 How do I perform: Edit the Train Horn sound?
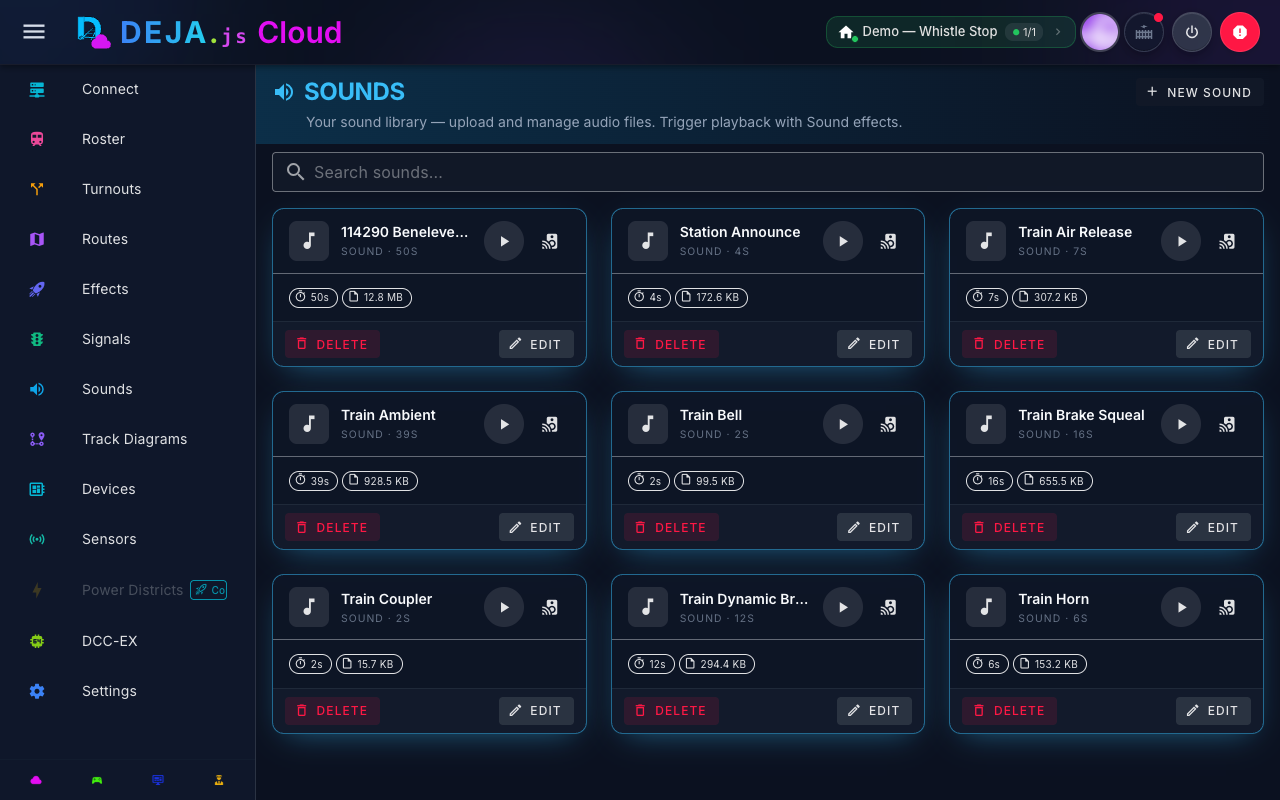point(1213,710)
